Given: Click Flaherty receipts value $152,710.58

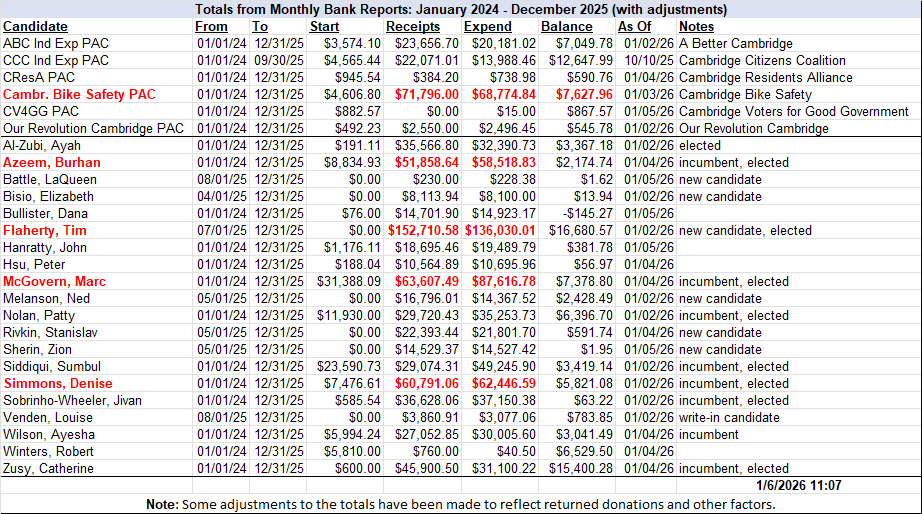Looking at the screenshot, I should [423, 231].
